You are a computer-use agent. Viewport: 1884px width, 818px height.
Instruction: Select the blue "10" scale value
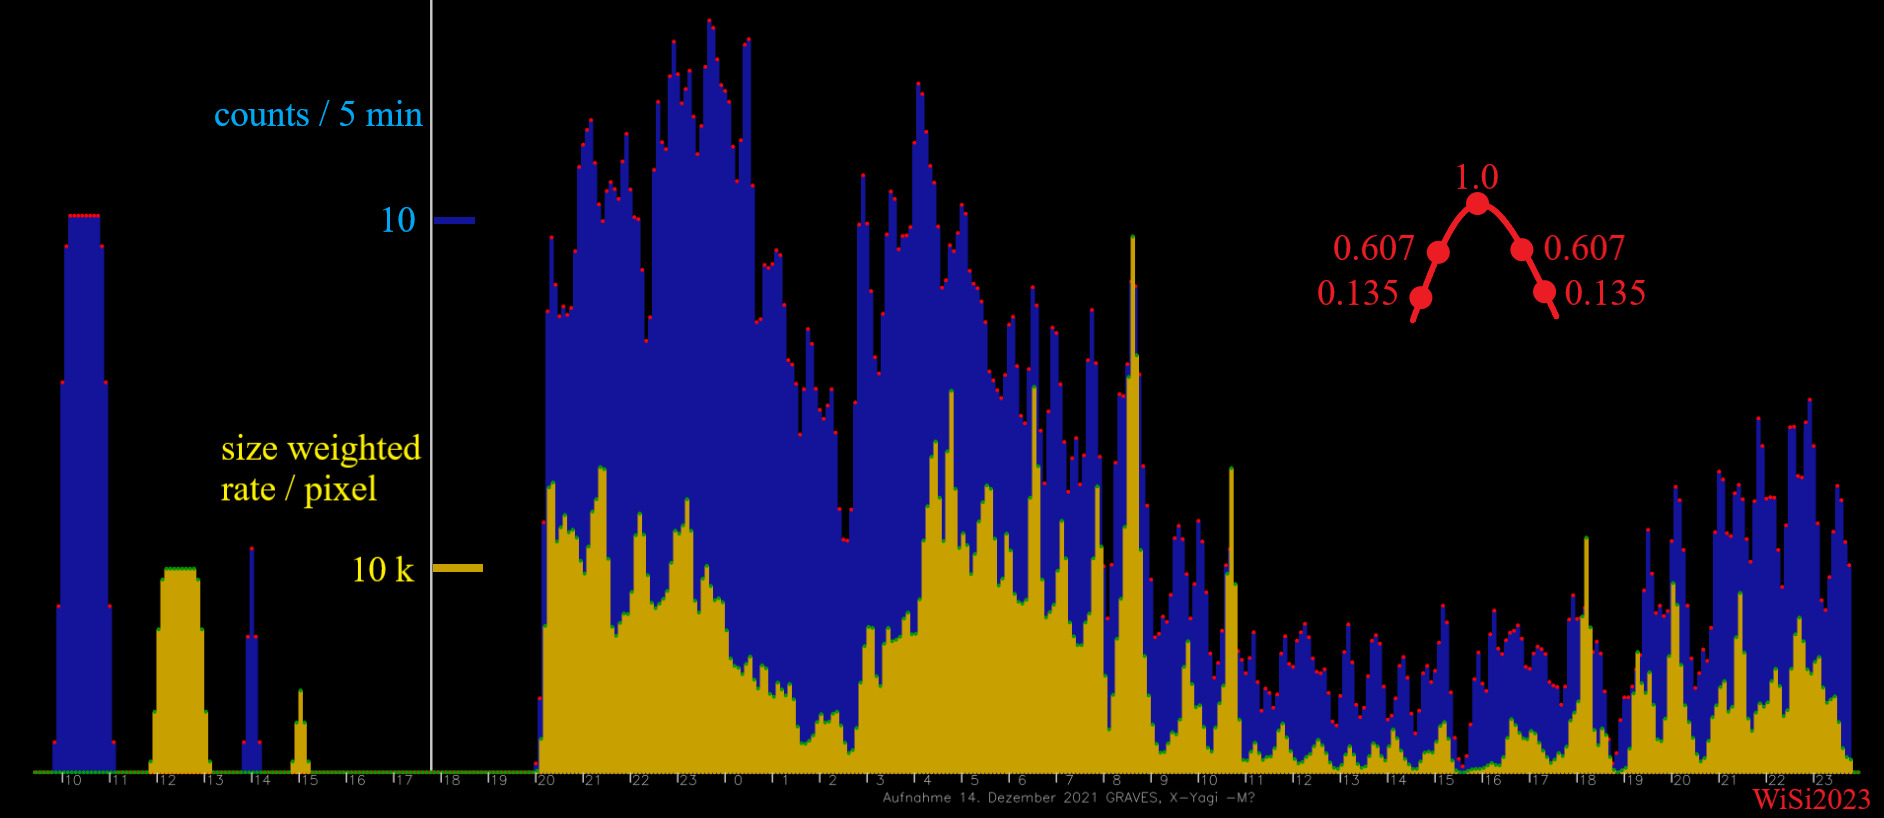click(398, 220)
